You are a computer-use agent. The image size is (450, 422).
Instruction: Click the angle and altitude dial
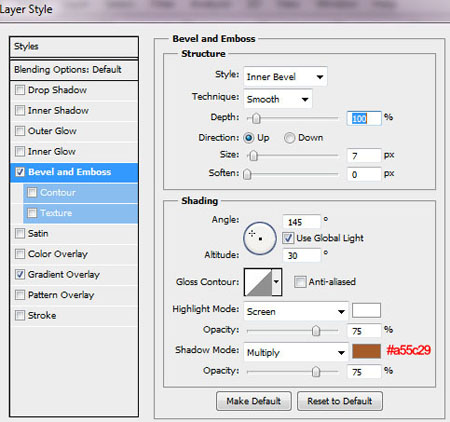[260, 238]
